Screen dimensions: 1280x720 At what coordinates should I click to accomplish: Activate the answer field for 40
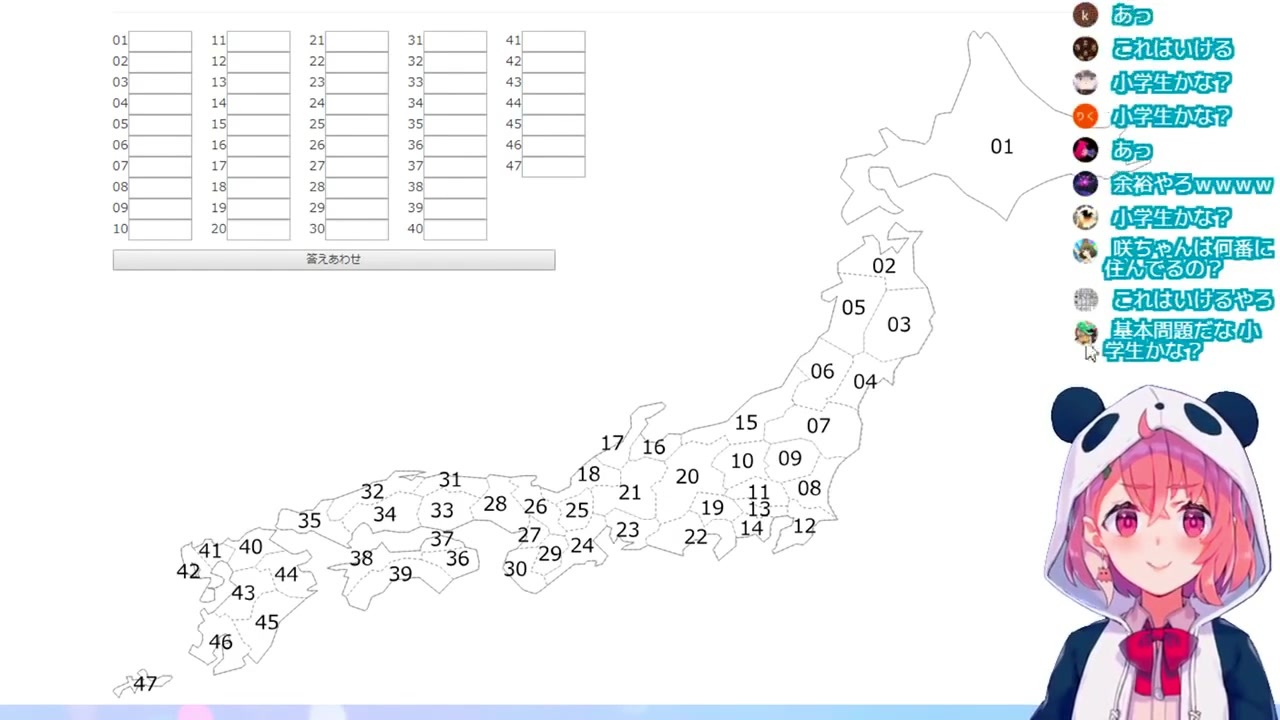(455, 230)
